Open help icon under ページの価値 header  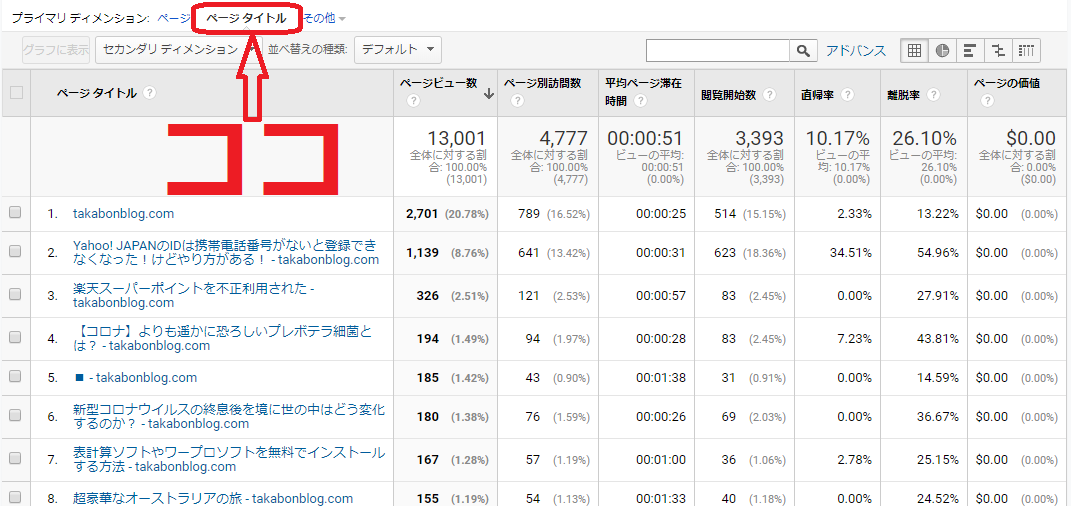(x=987, y=101)
